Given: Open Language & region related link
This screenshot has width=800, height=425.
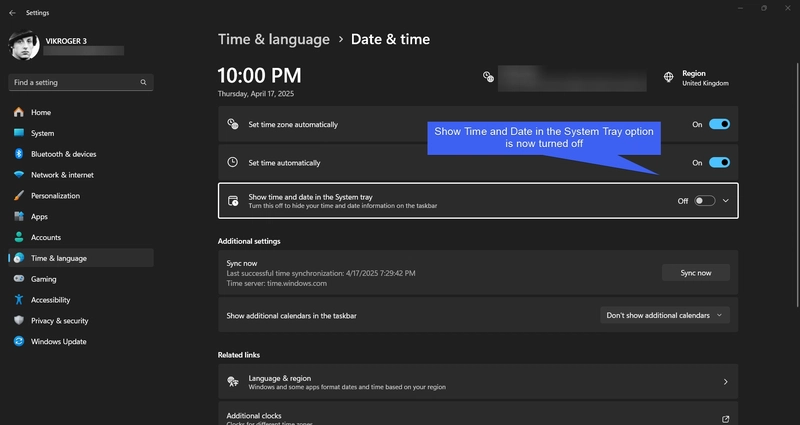Looking at the screenshot, I should [x=477, y=383].
